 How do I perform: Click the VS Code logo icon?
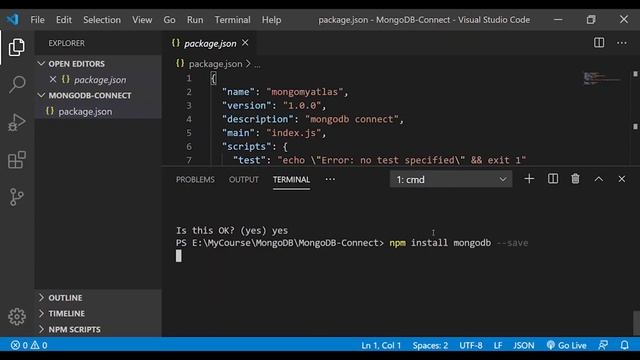[x=13, y=19]
